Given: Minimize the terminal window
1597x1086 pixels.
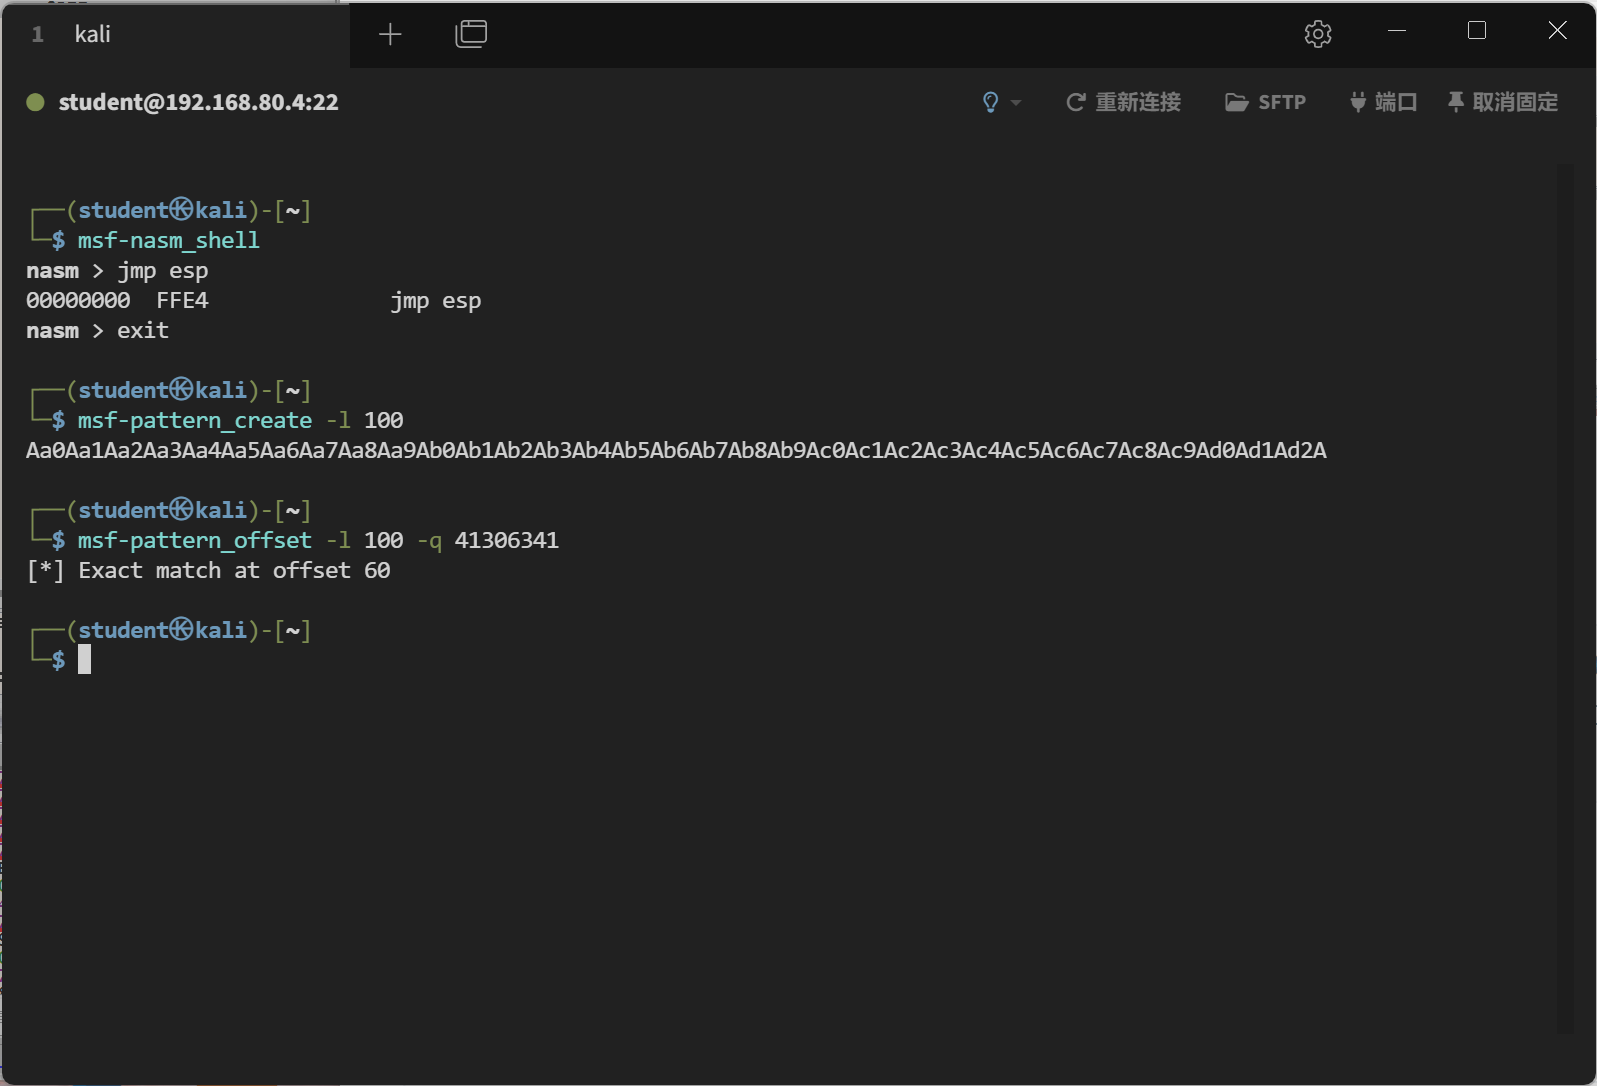Looking at the screenshot, I should pyautogui.click(x=1397, y=31).
